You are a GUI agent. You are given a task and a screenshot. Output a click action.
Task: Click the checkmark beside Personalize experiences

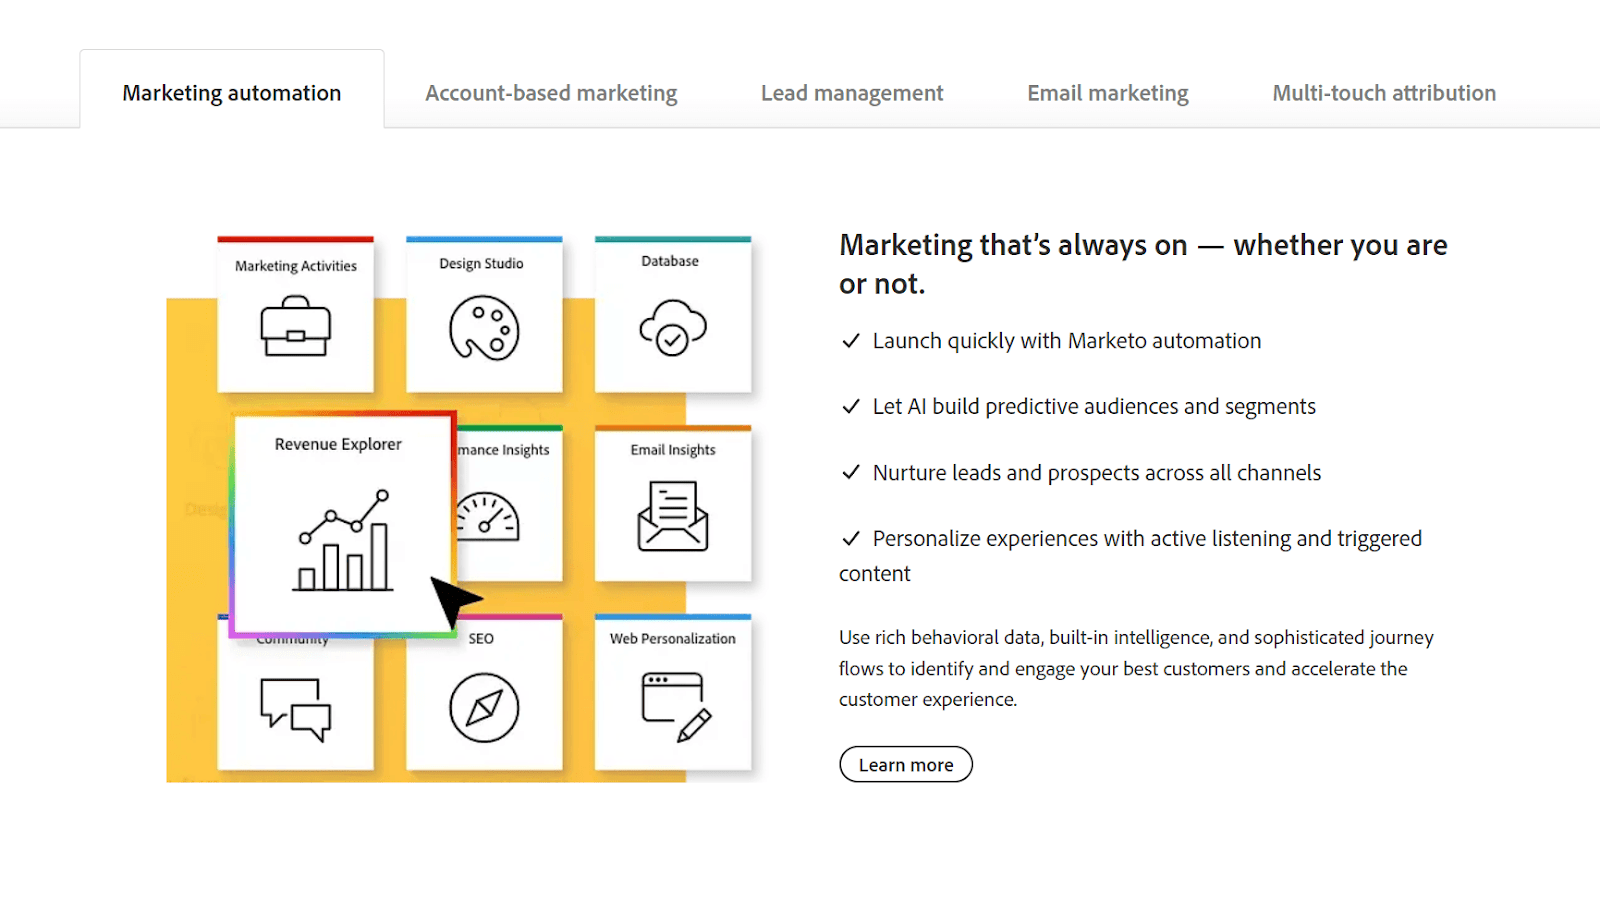click(x=851, y=538)
